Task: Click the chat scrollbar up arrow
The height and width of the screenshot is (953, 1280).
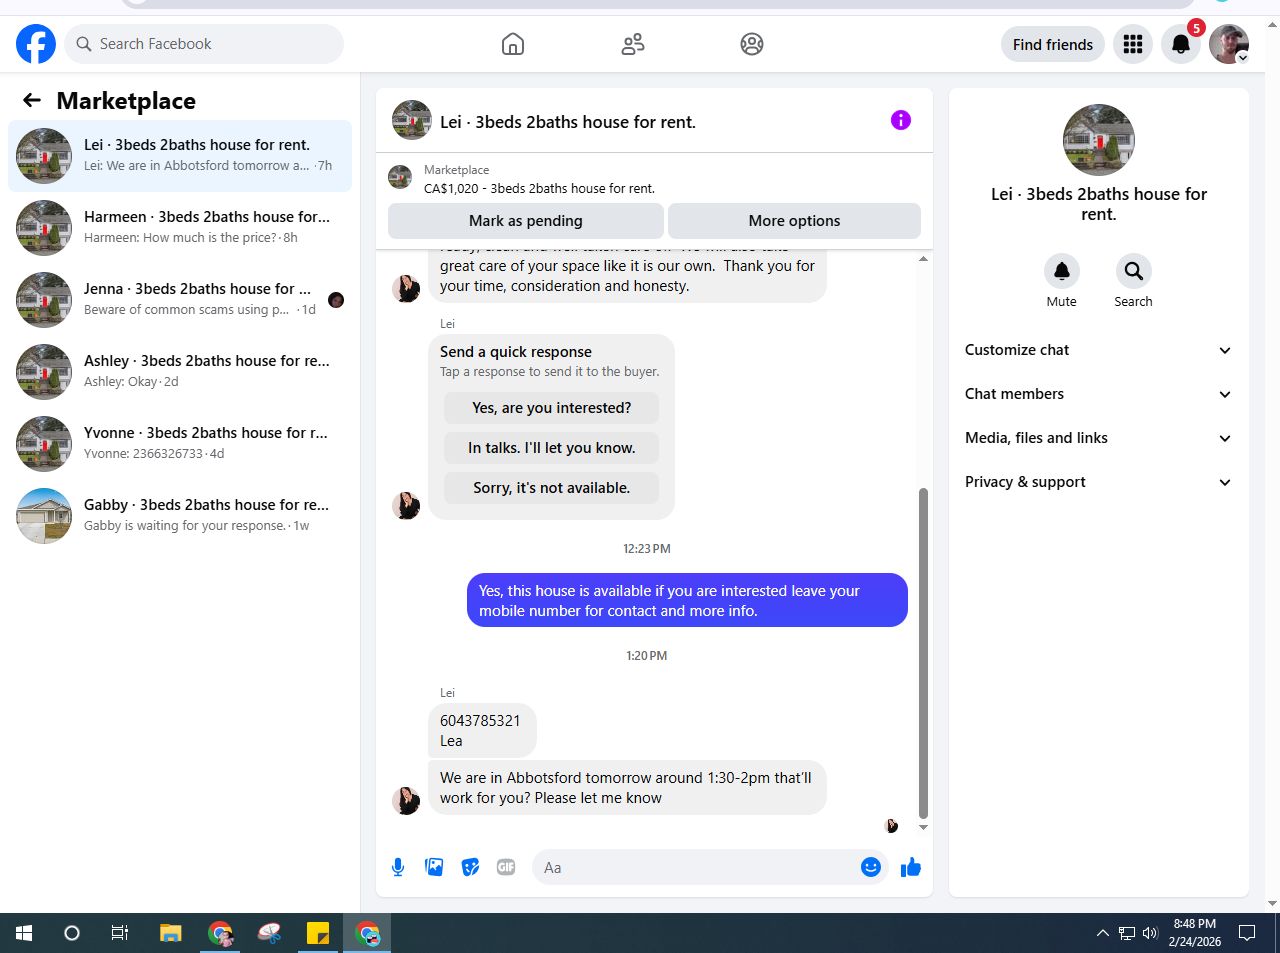Action: point(923,259)
